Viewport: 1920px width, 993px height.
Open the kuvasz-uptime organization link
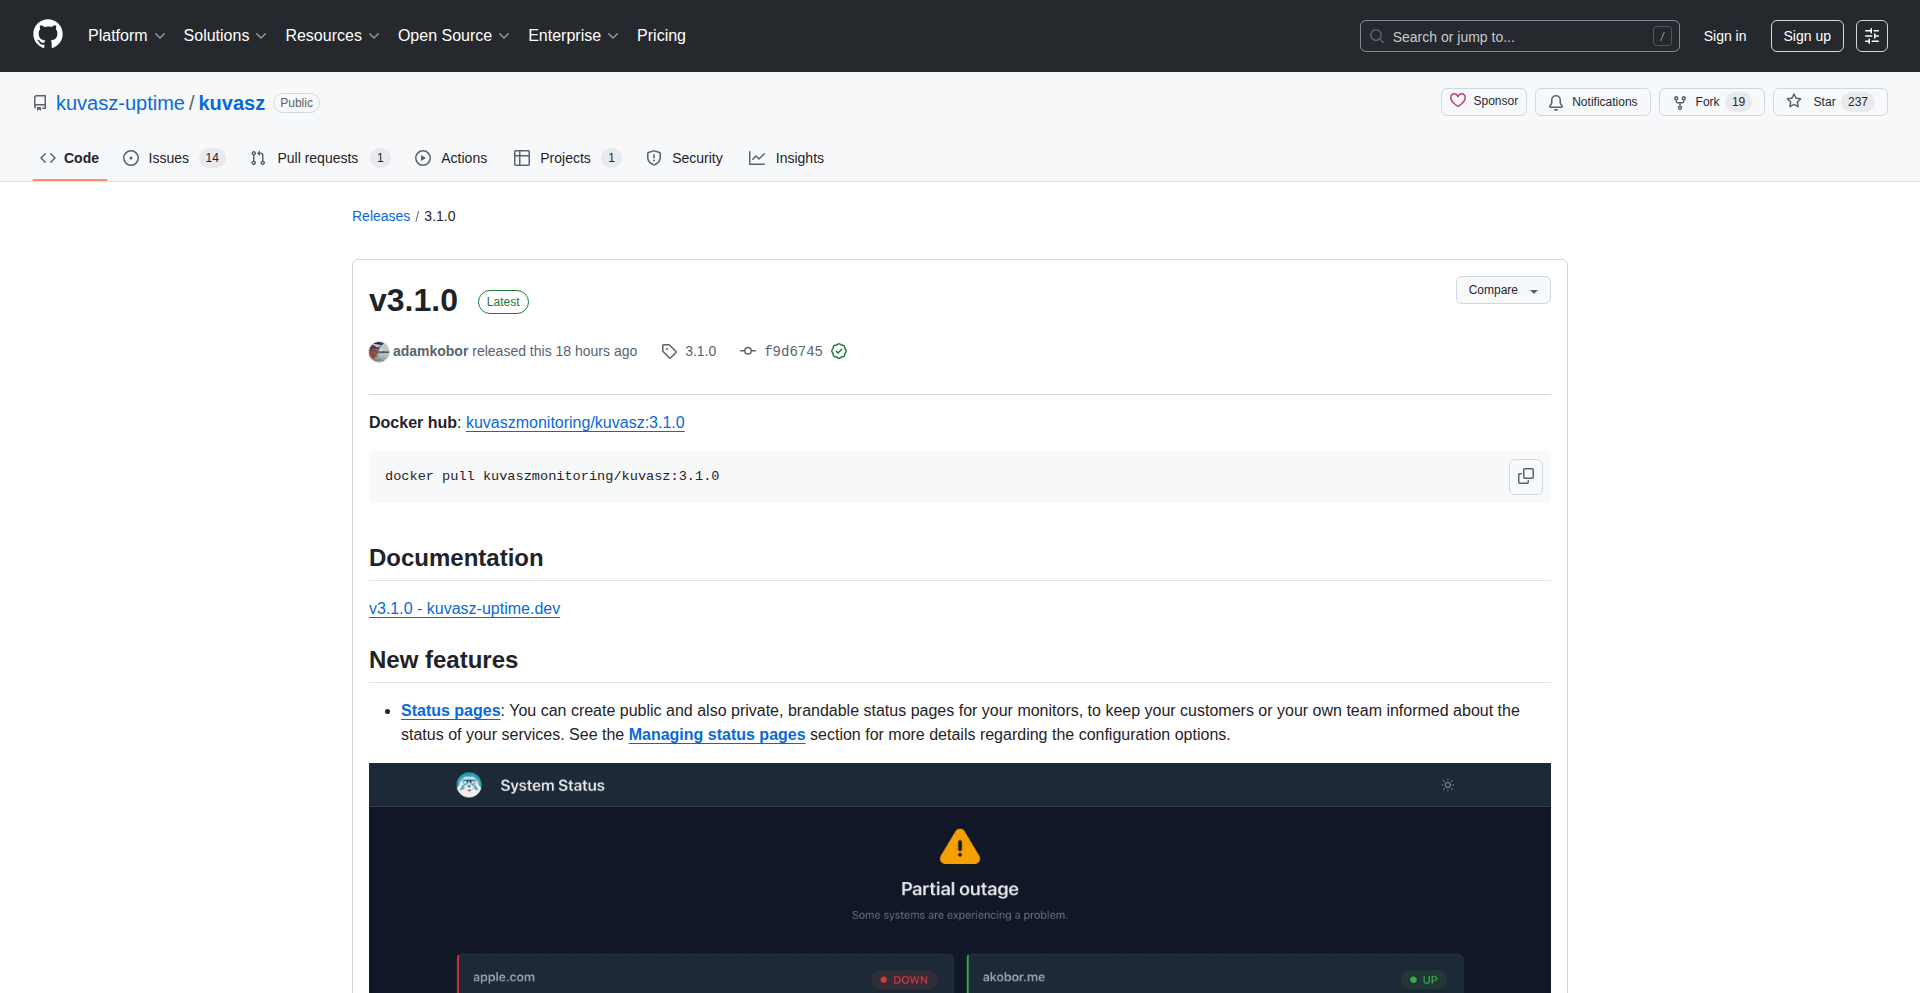pyautogui.click(x=120, y=103)
